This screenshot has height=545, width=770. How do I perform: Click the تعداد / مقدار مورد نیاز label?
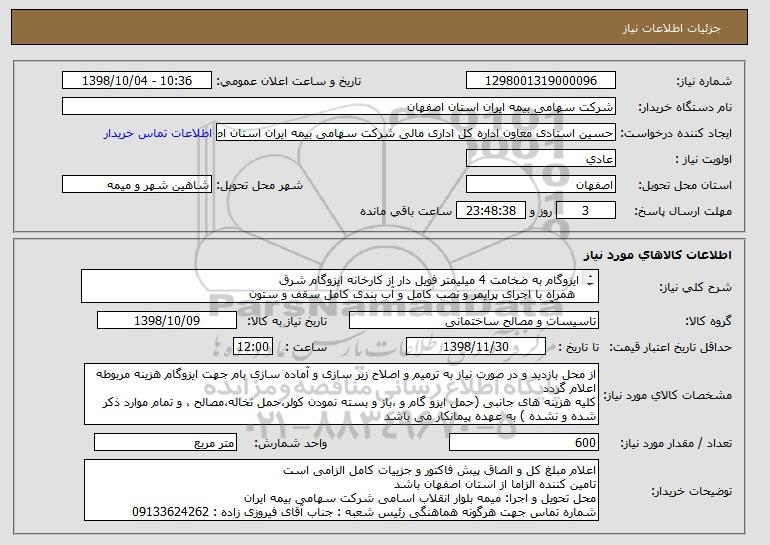pyautogui.click(x=676, y=443)
